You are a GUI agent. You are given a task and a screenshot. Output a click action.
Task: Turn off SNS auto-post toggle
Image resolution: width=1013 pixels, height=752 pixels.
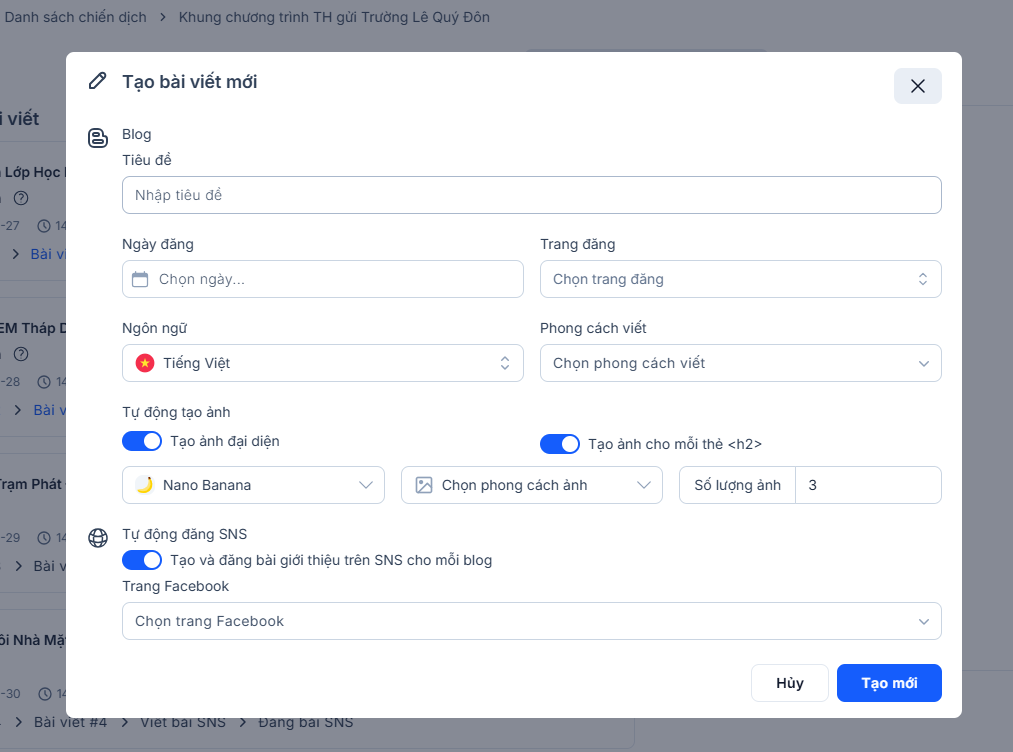(x=142, y=560)
